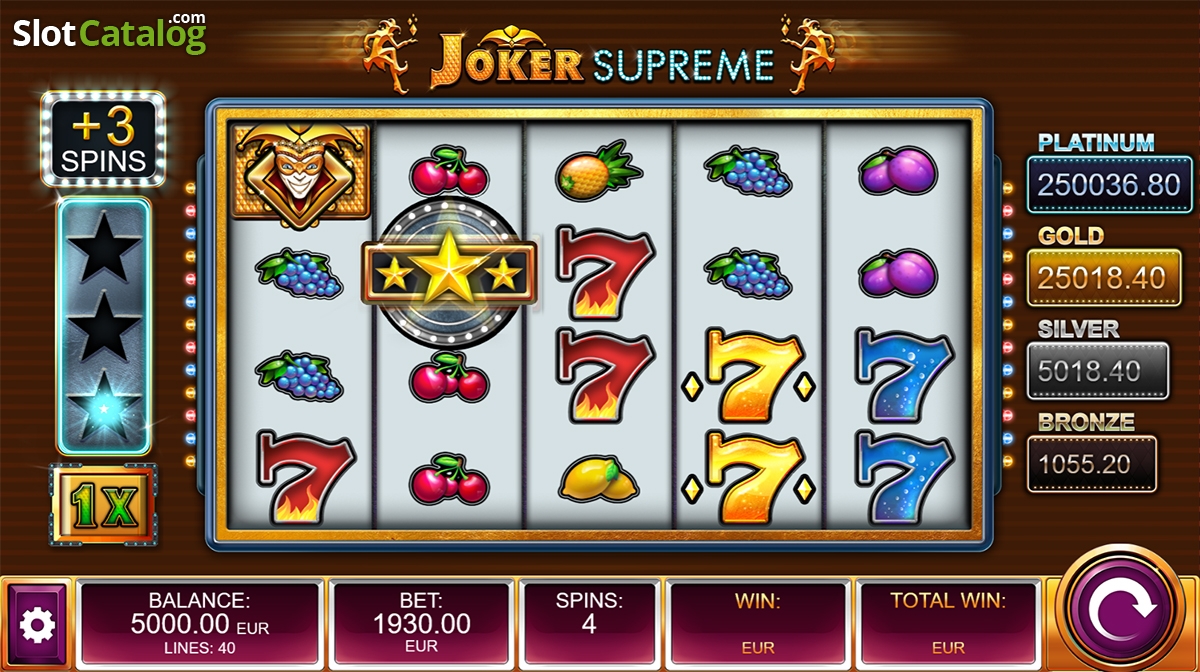Click the Joker symbol on first reel

(x=301, y=172)
